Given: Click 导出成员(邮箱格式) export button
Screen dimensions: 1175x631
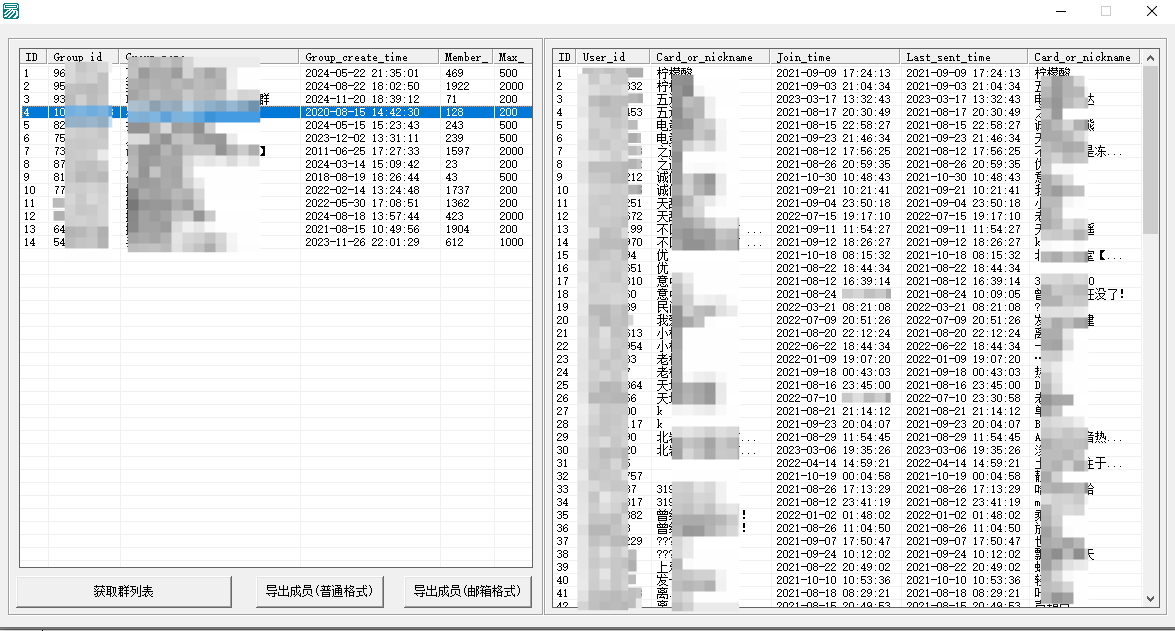Looking at the screenshot, I should tap(467, 591).
